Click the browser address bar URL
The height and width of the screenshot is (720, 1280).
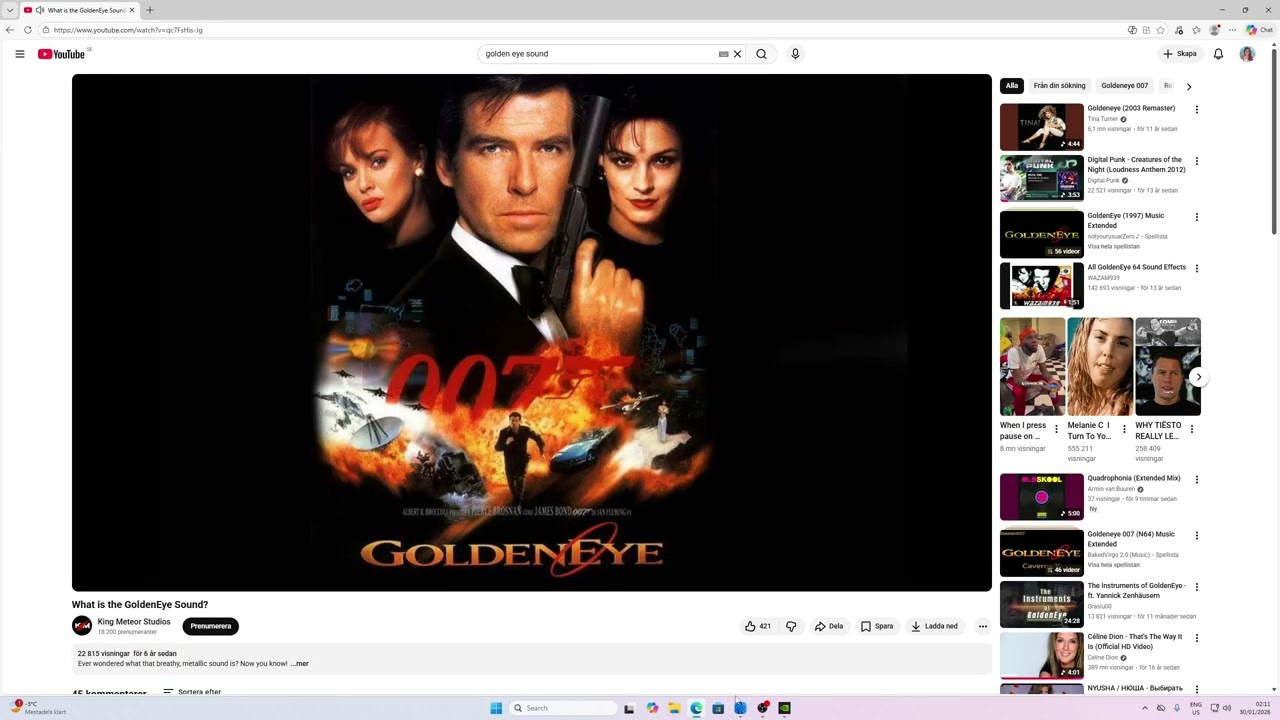click(x=128, y=30)
